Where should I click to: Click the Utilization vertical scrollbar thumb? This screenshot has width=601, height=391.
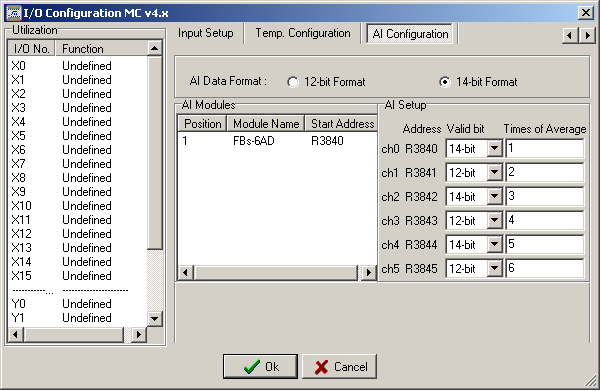coord(154,153)
